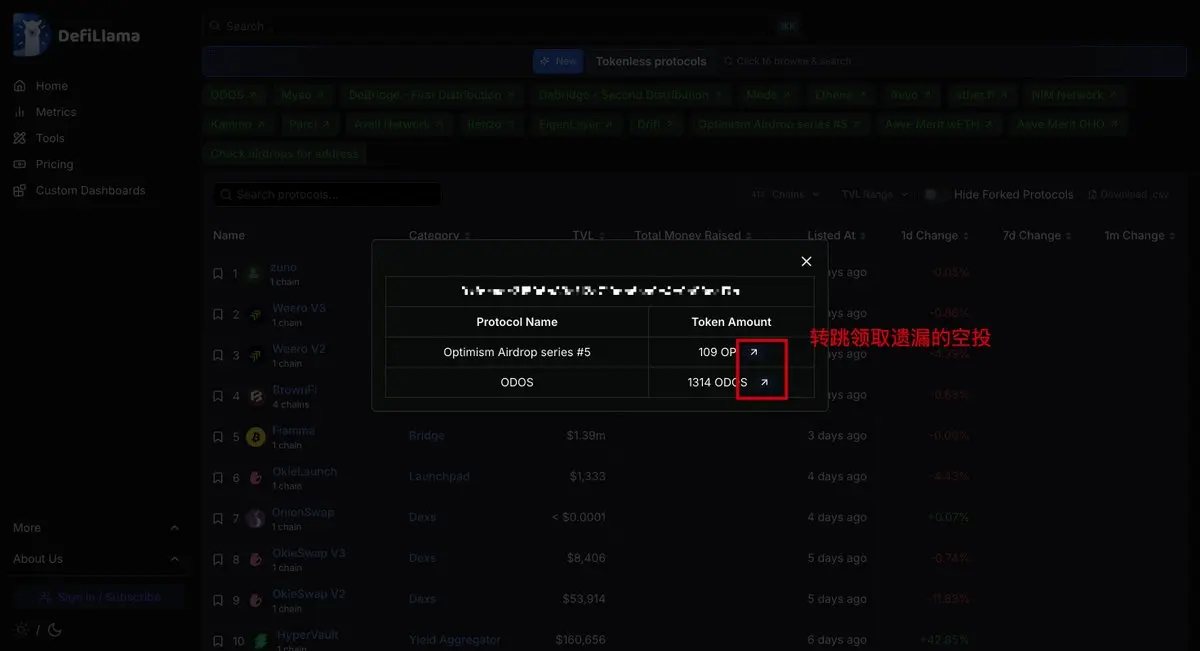Sort table by Category column
The image size is (1200, 651).
(439, 236)
